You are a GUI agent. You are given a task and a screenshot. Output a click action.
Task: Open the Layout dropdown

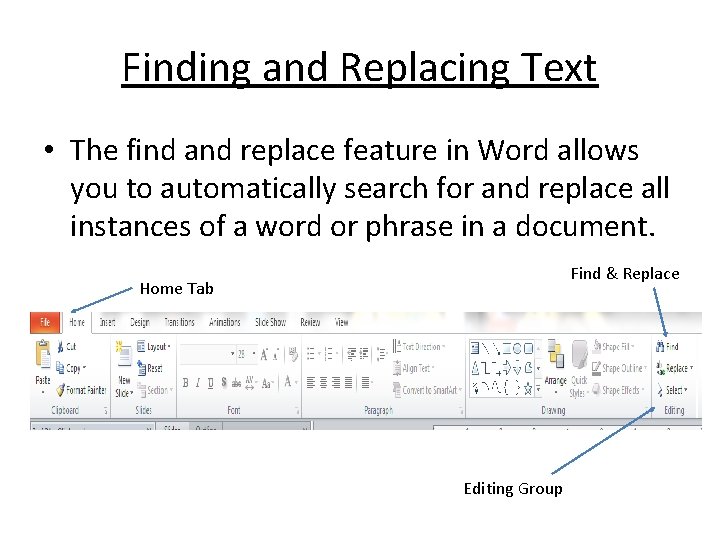(154, 347)
